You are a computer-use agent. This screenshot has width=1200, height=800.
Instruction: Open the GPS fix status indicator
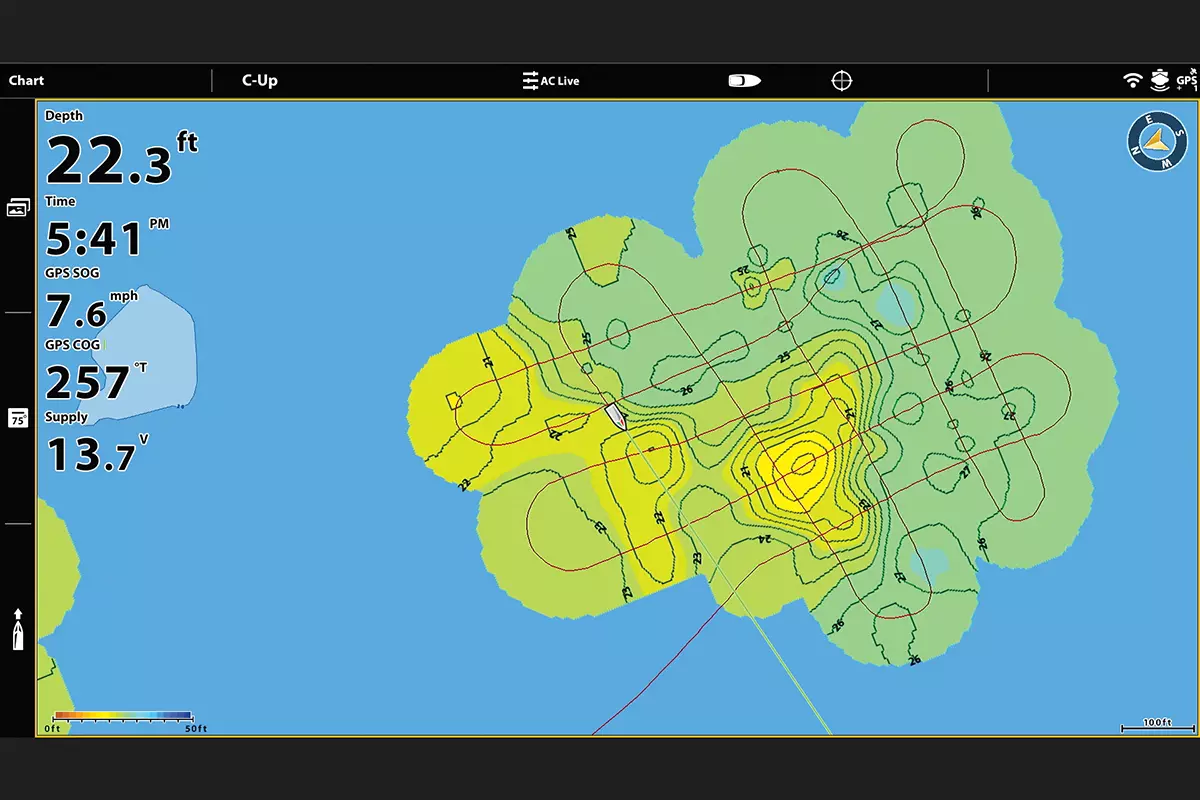[1186, 80]
